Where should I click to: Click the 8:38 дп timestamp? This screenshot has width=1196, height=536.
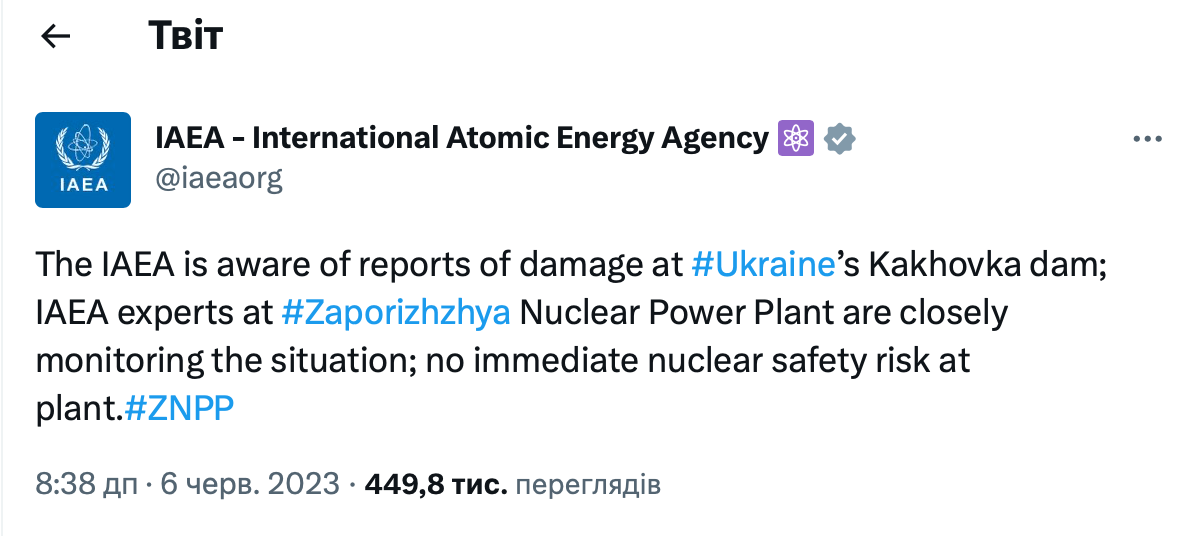86,486
